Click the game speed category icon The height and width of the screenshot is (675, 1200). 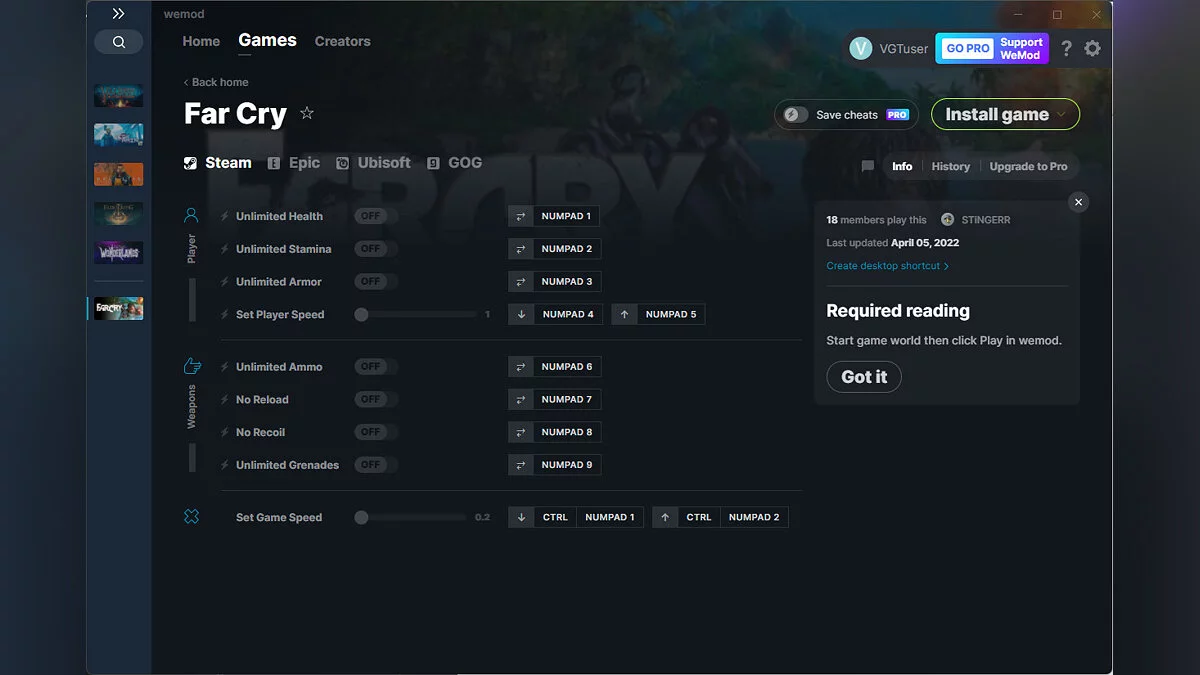click(192, 517)
